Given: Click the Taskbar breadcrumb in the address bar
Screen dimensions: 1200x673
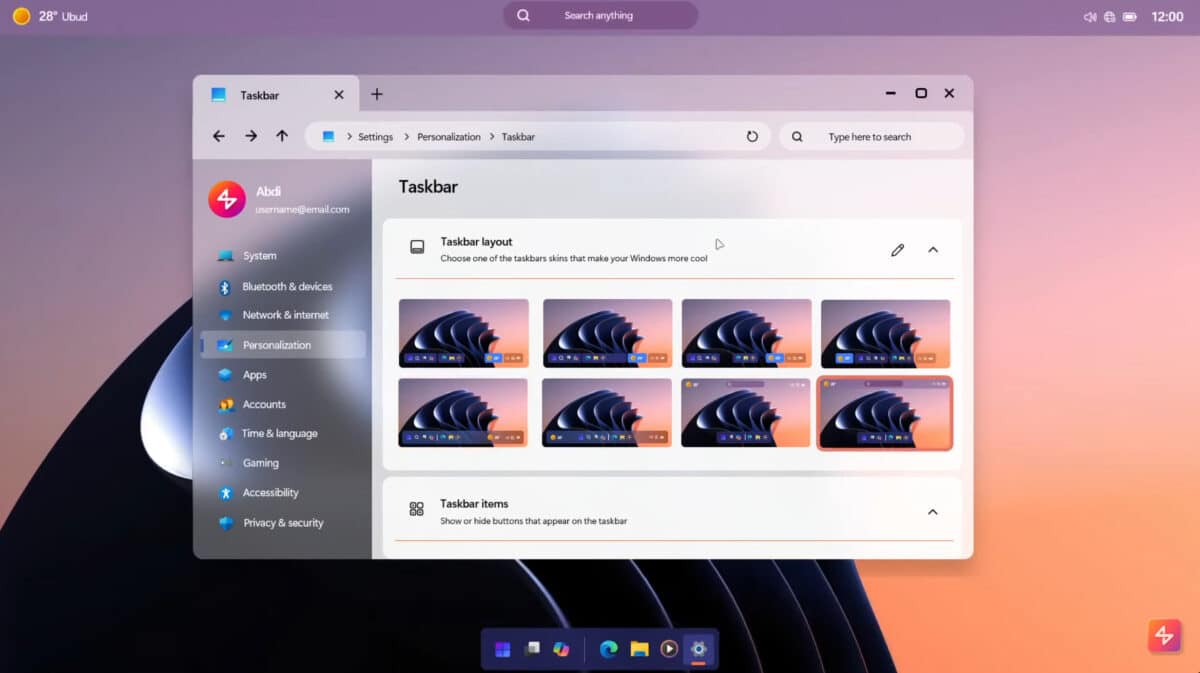Looking at the screenshot, I should [x=517, y=136].
